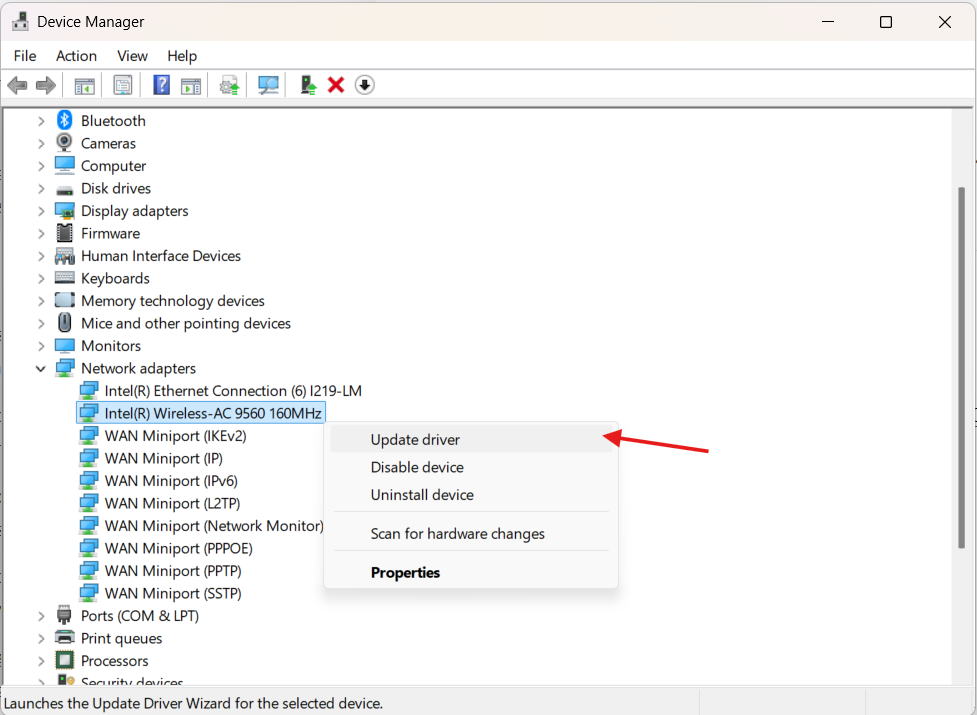Click the Device Manager title bar icon

point(21,21)
